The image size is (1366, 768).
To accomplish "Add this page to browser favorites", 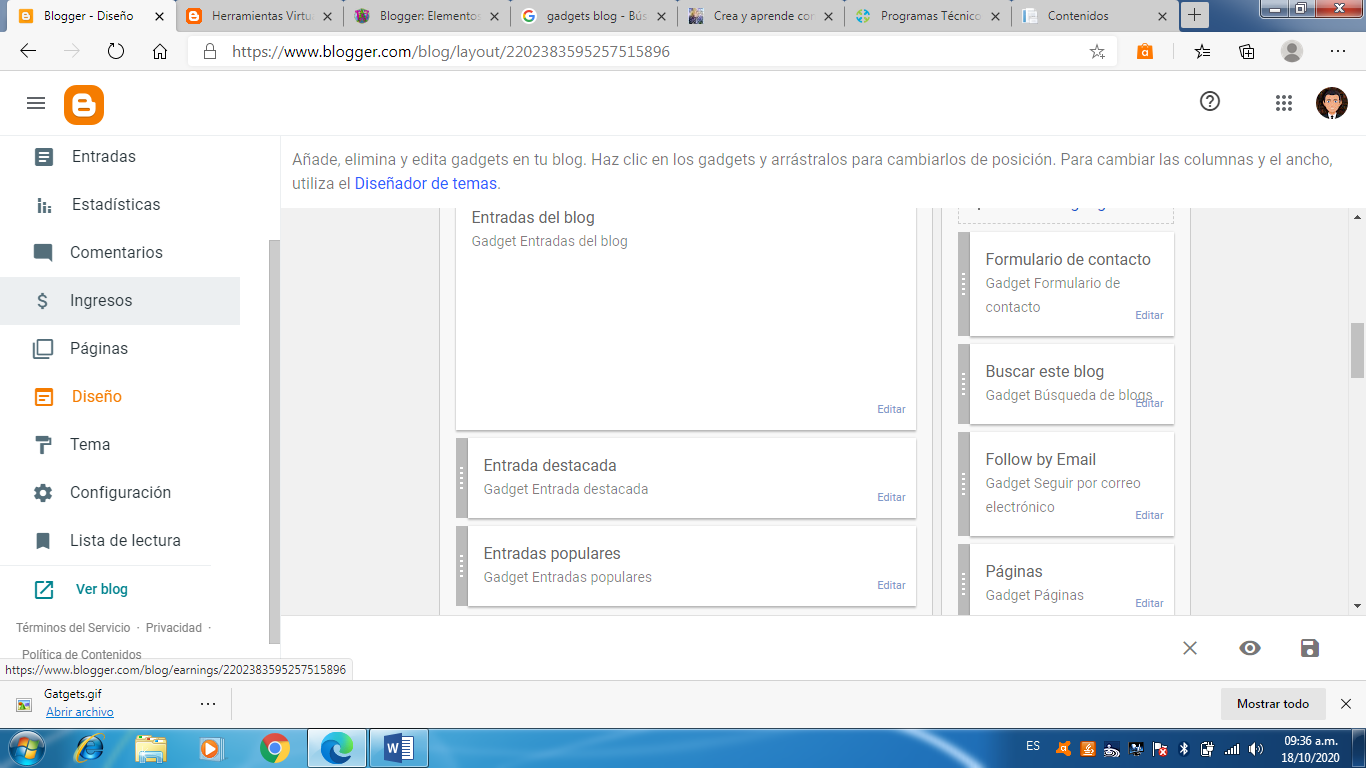I will click(1097, 52).
